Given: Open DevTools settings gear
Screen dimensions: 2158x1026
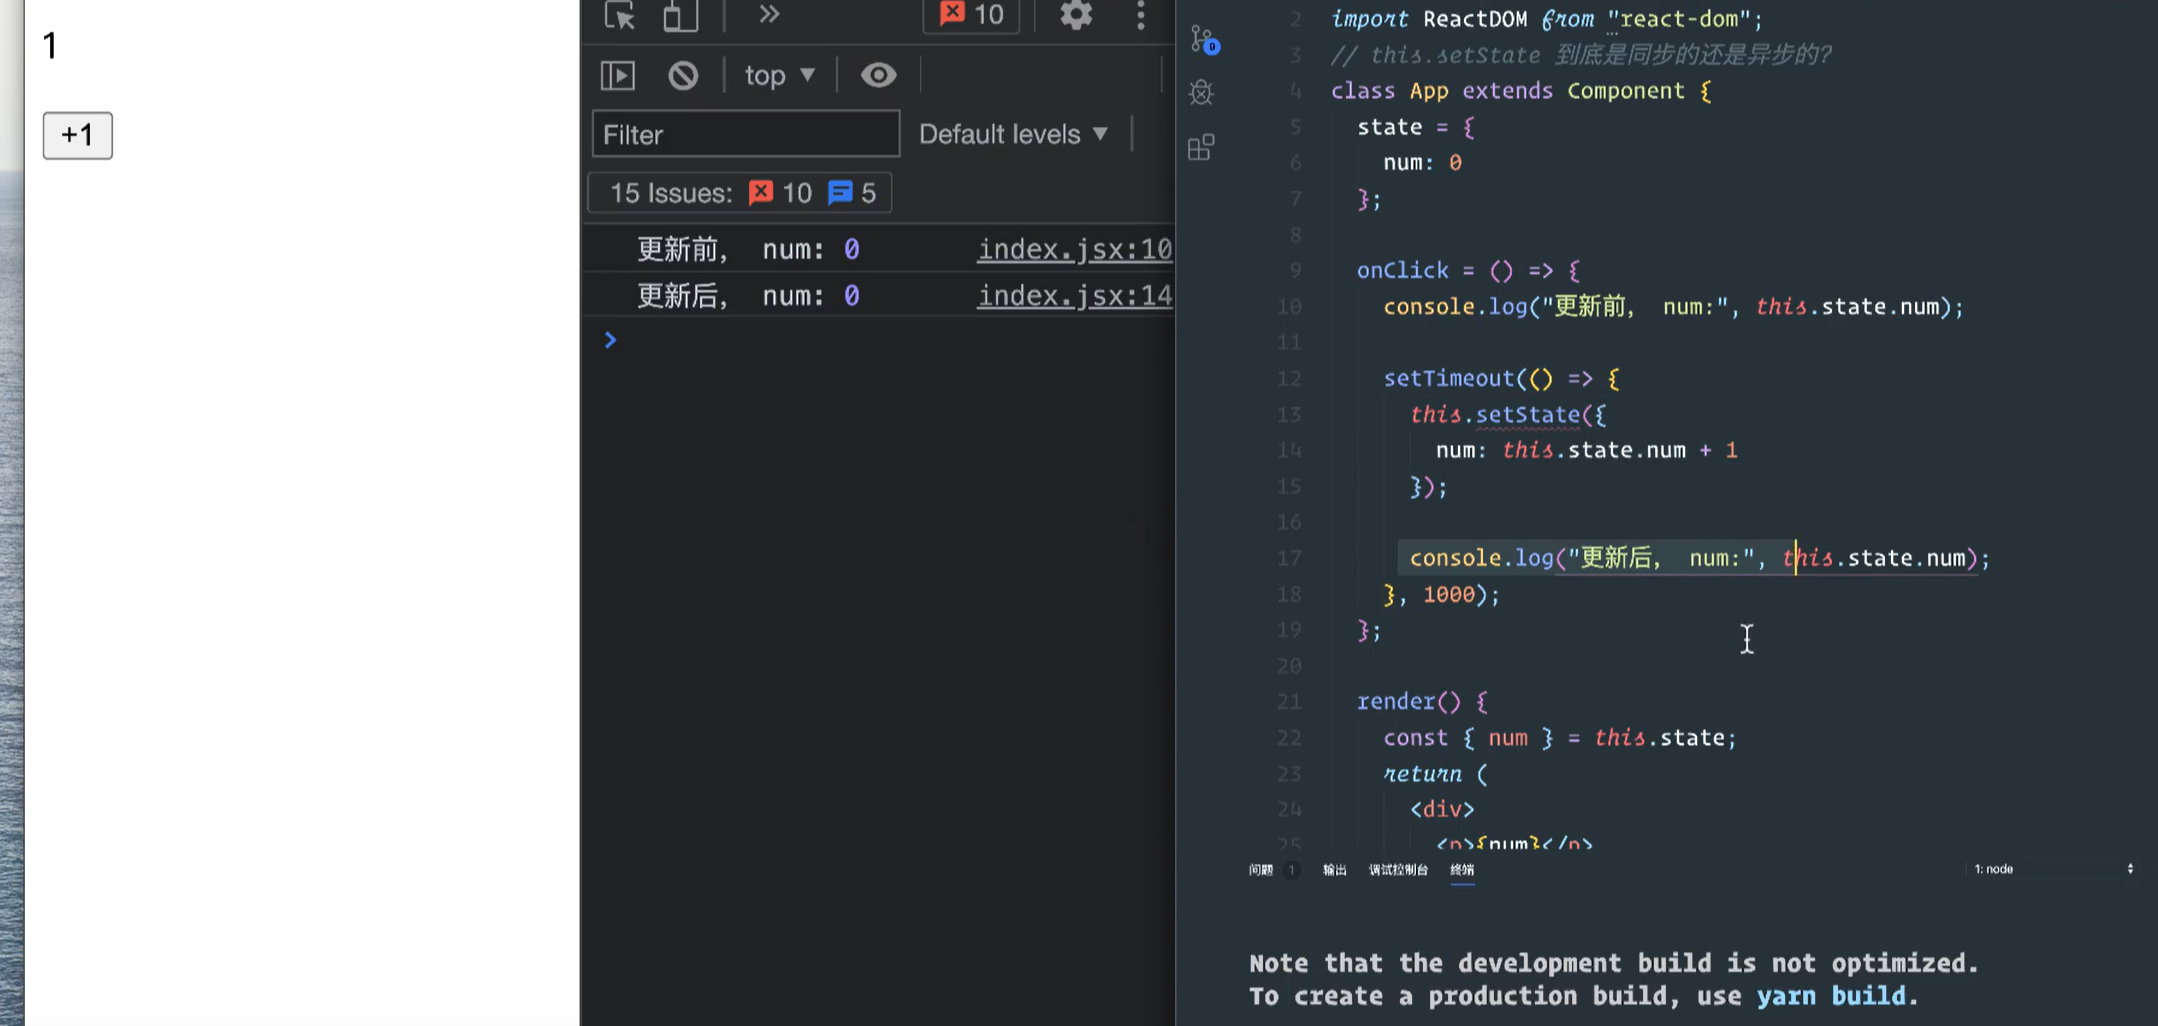Looking at the screenshot, I should click(1076, 15).
